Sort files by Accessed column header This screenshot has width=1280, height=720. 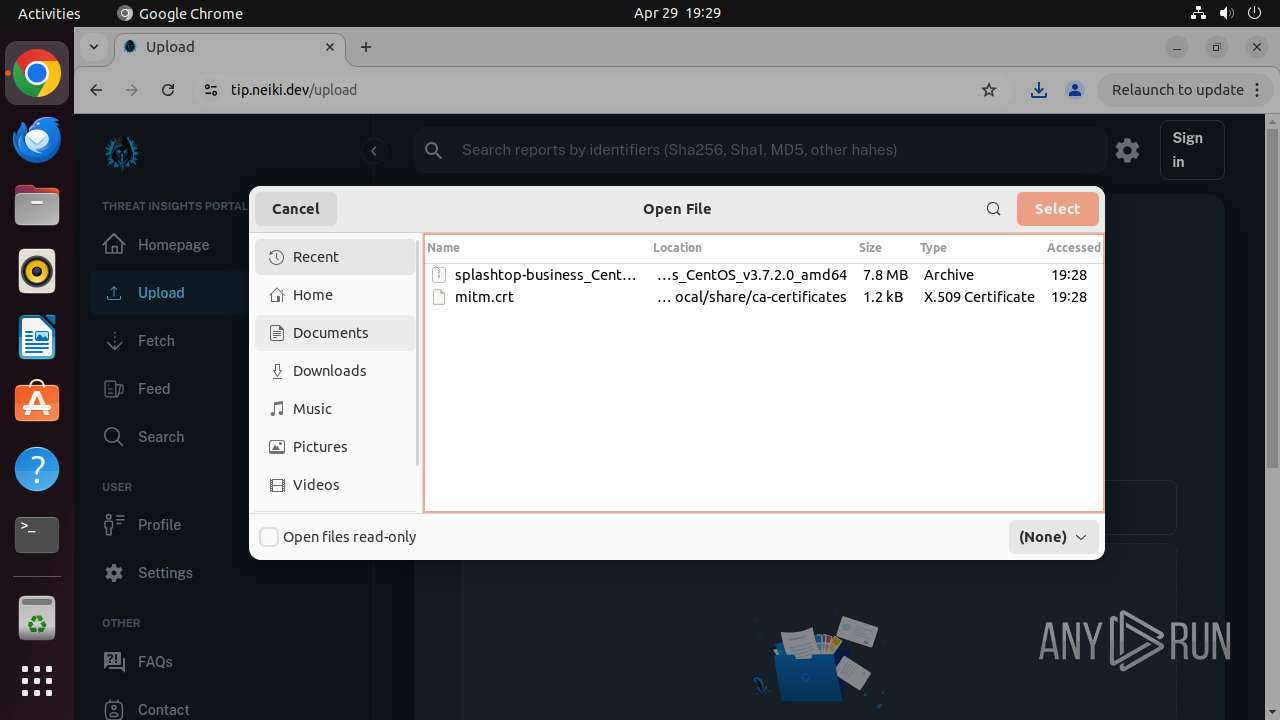1072,248
